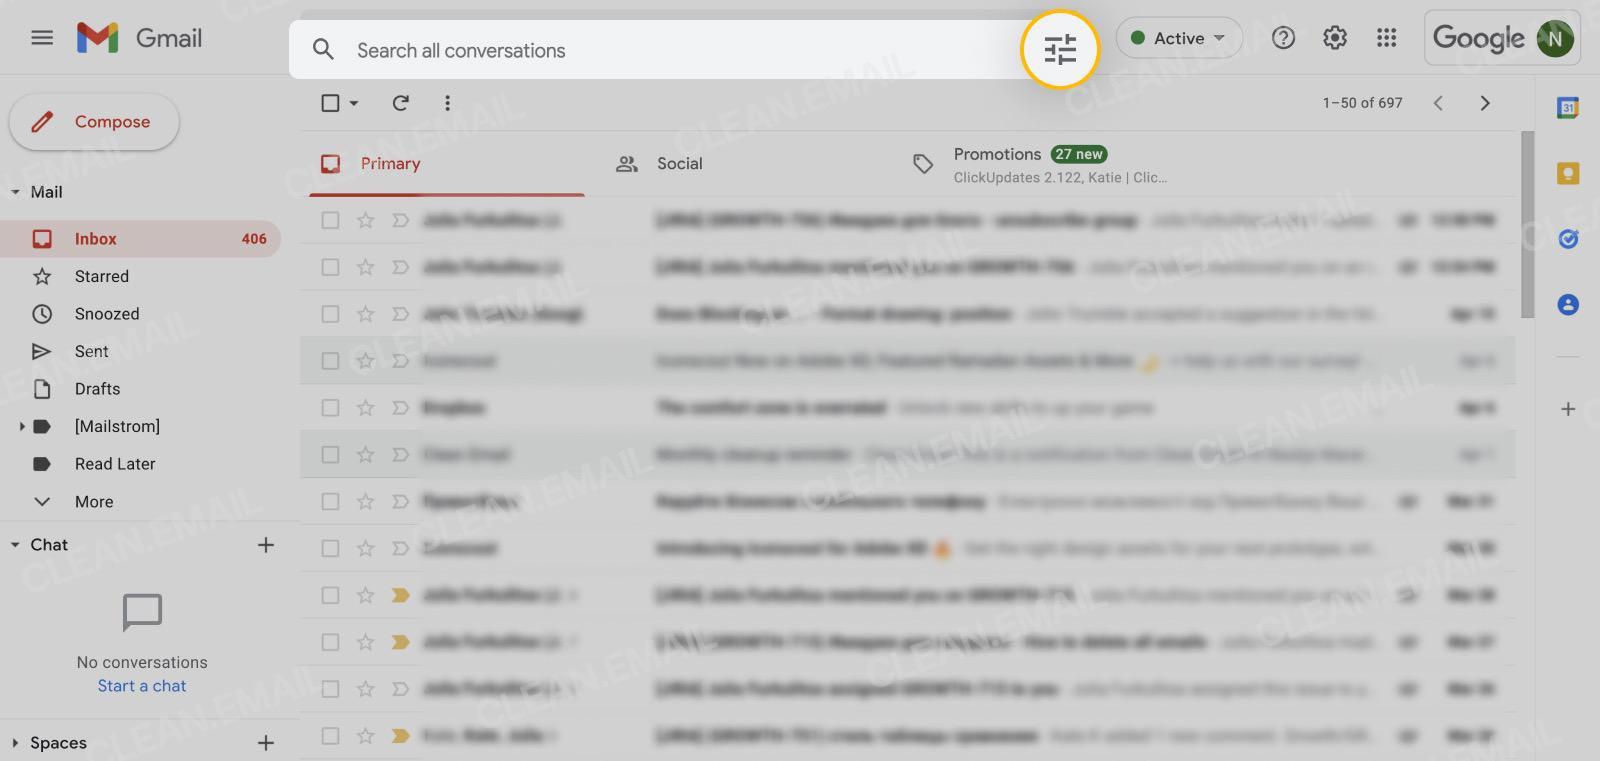
Task: Switch to the Primary tab
Action: (x=446, y=164)
